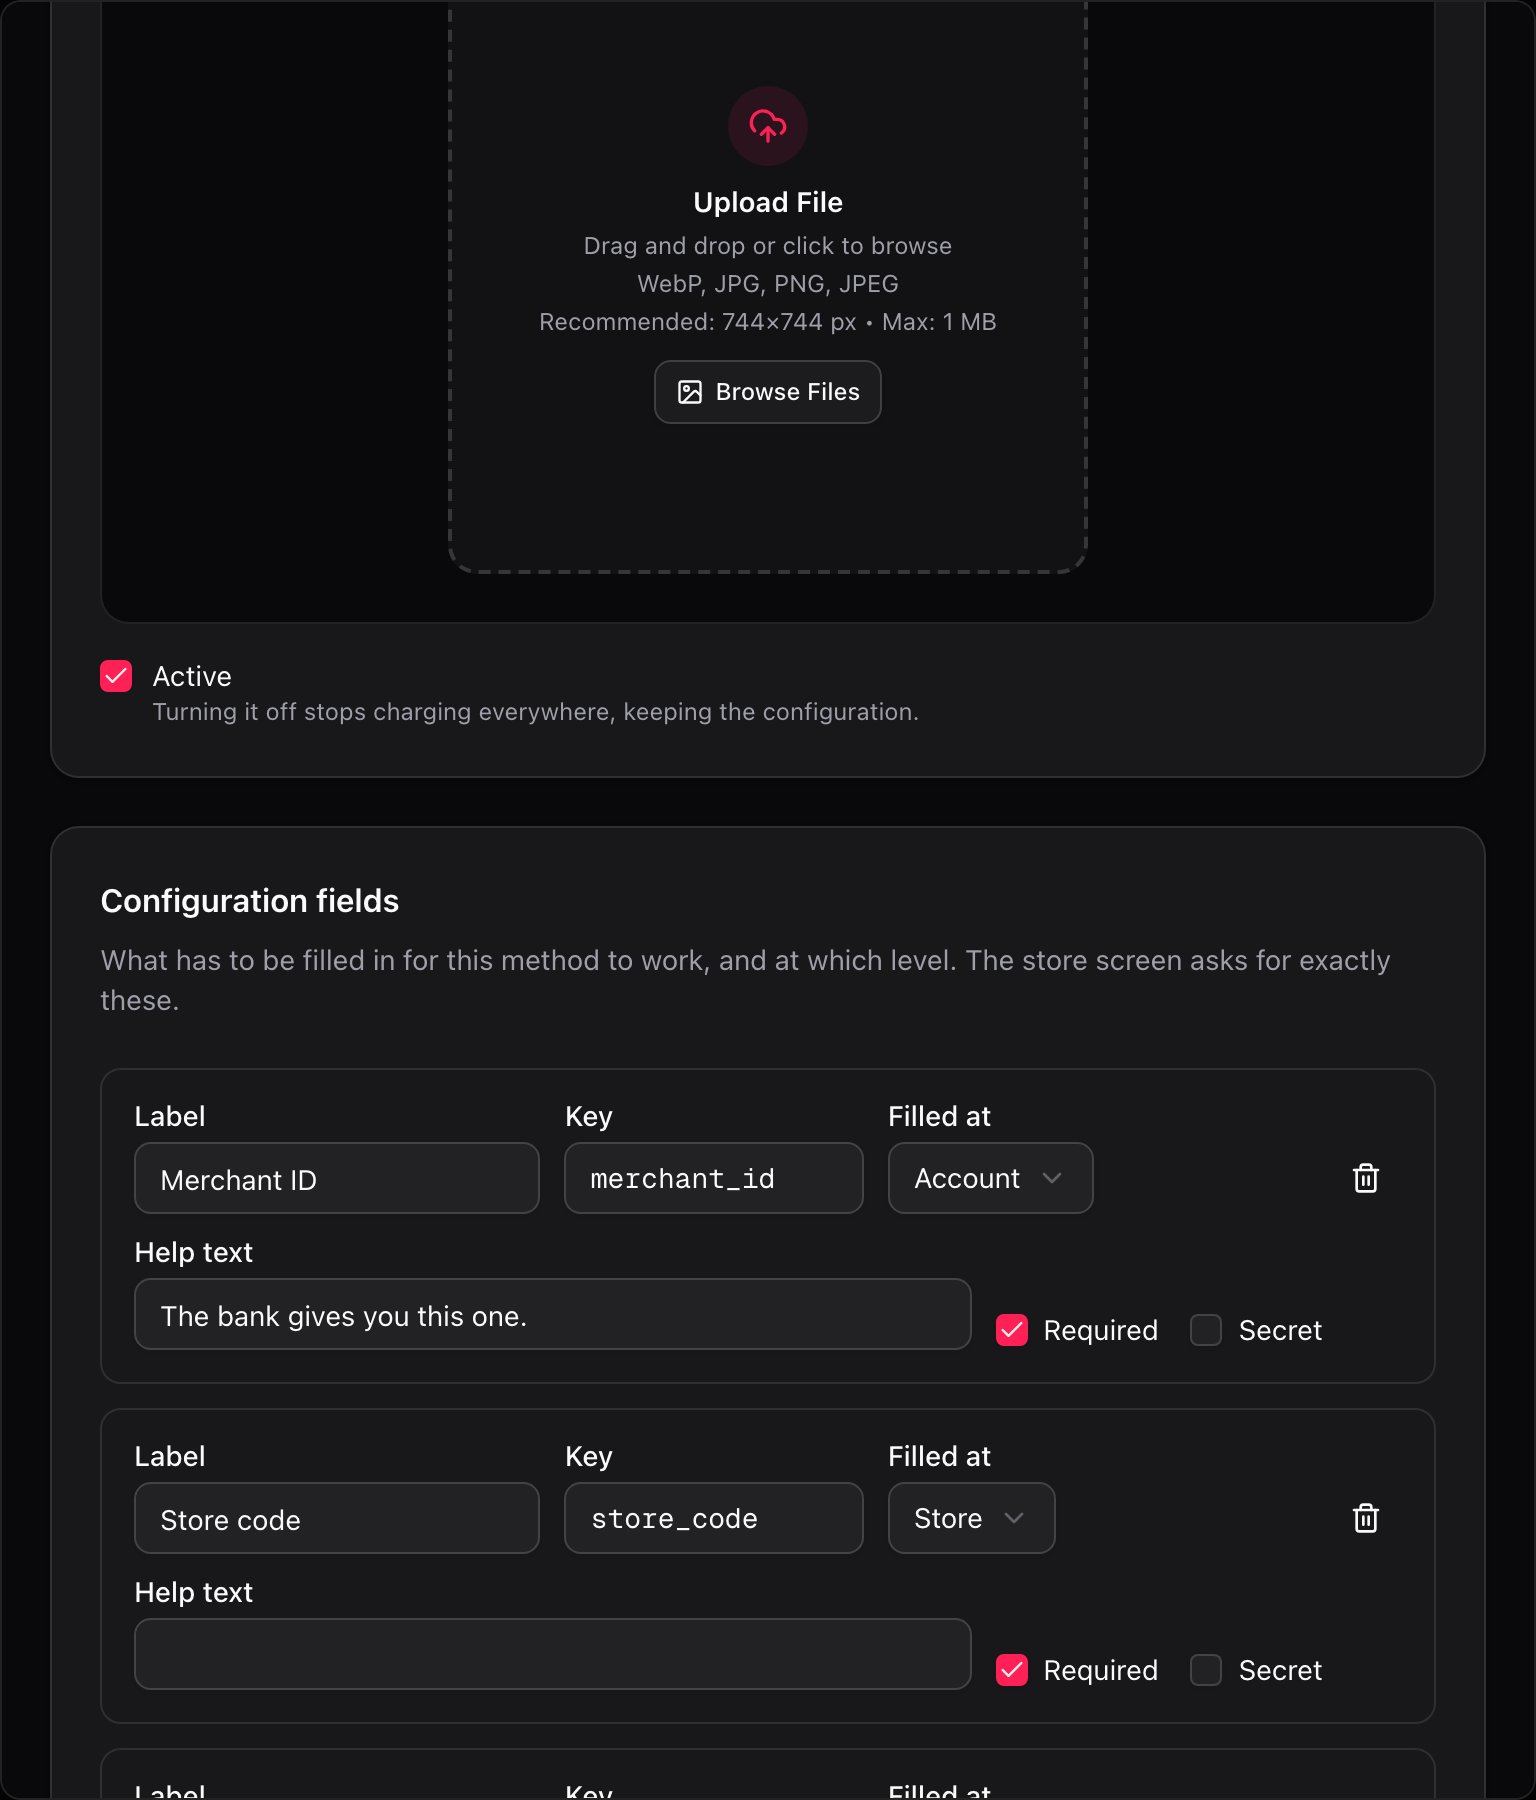Toggle the Active checkbox
This screenshot has width=1536, height=1800.
116,676
